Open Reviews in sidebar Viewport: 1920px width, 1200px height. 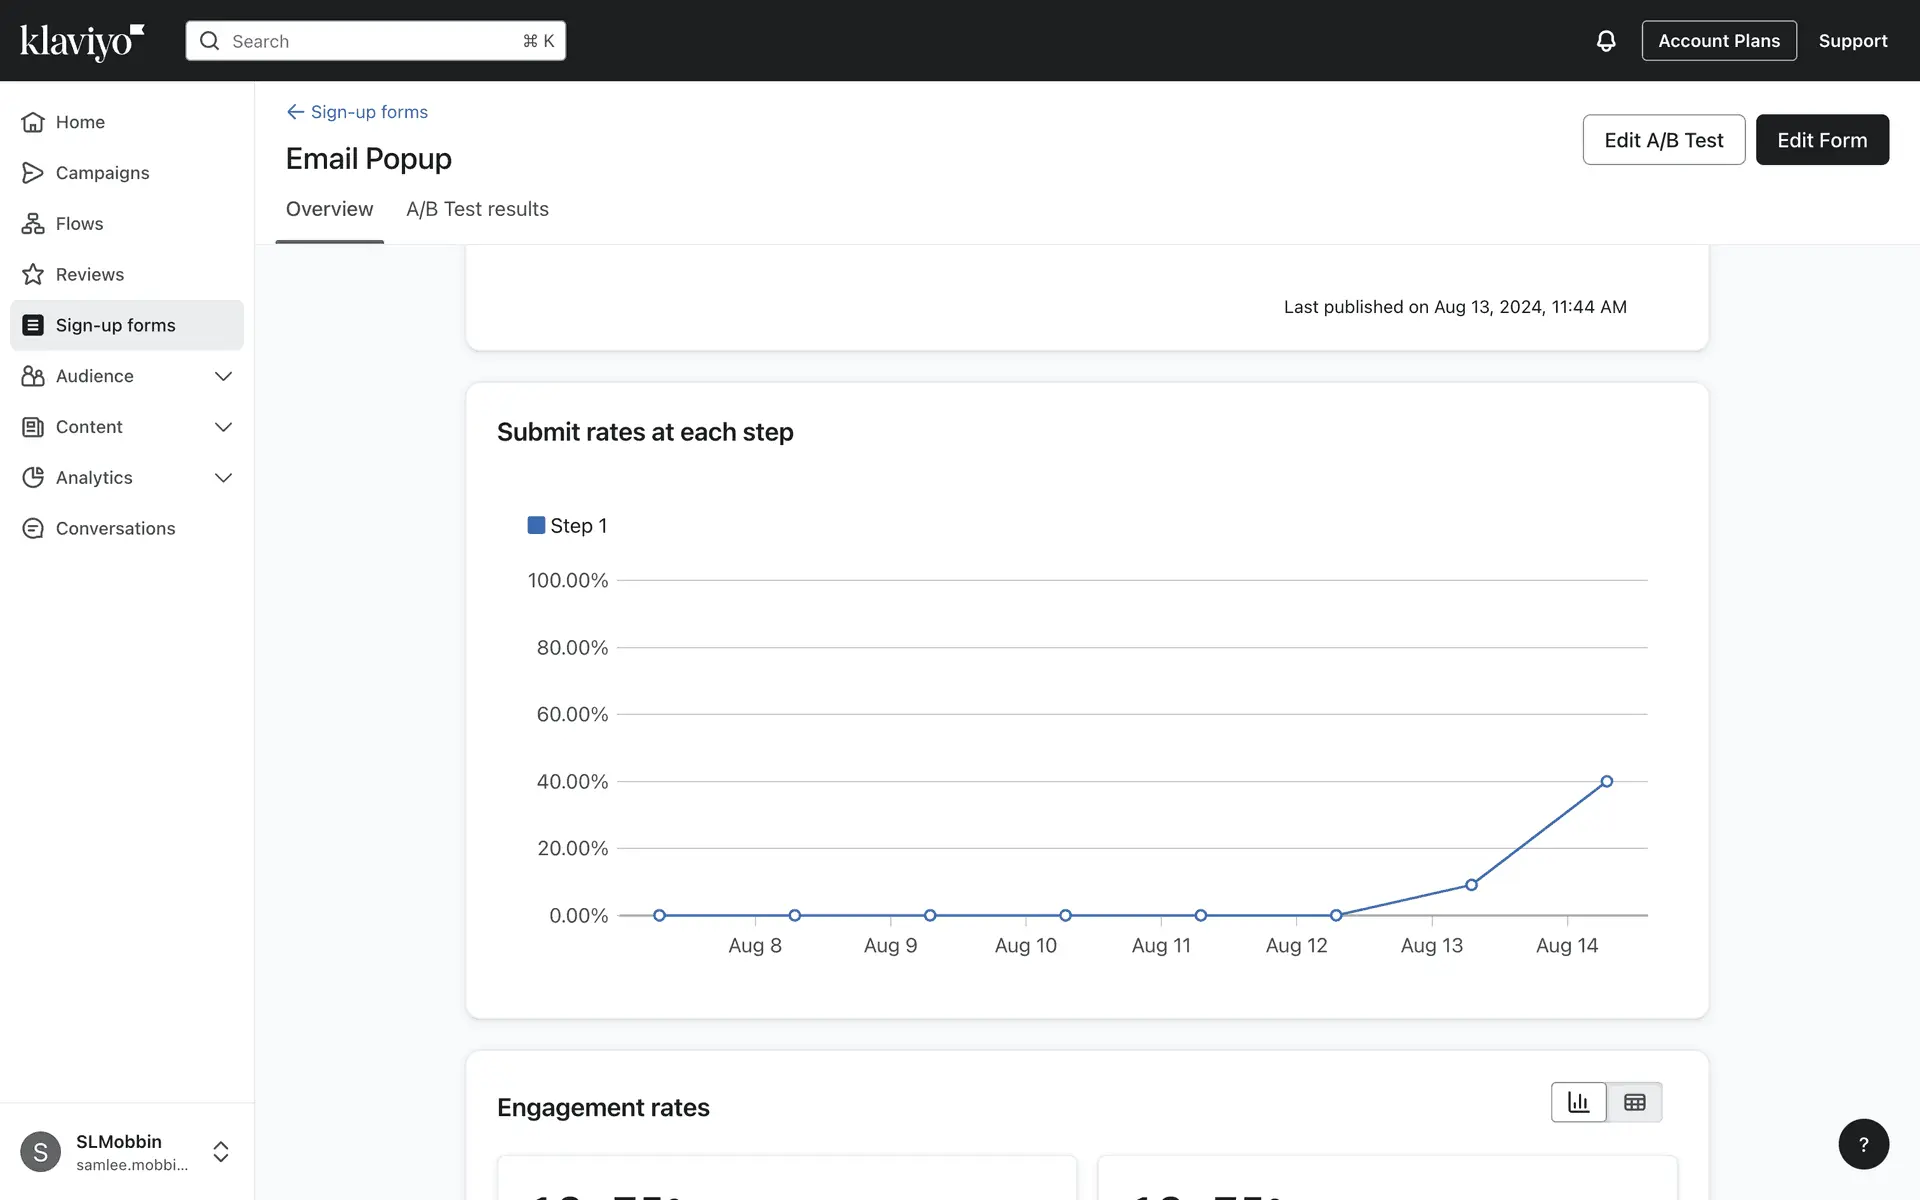point(89,275)
